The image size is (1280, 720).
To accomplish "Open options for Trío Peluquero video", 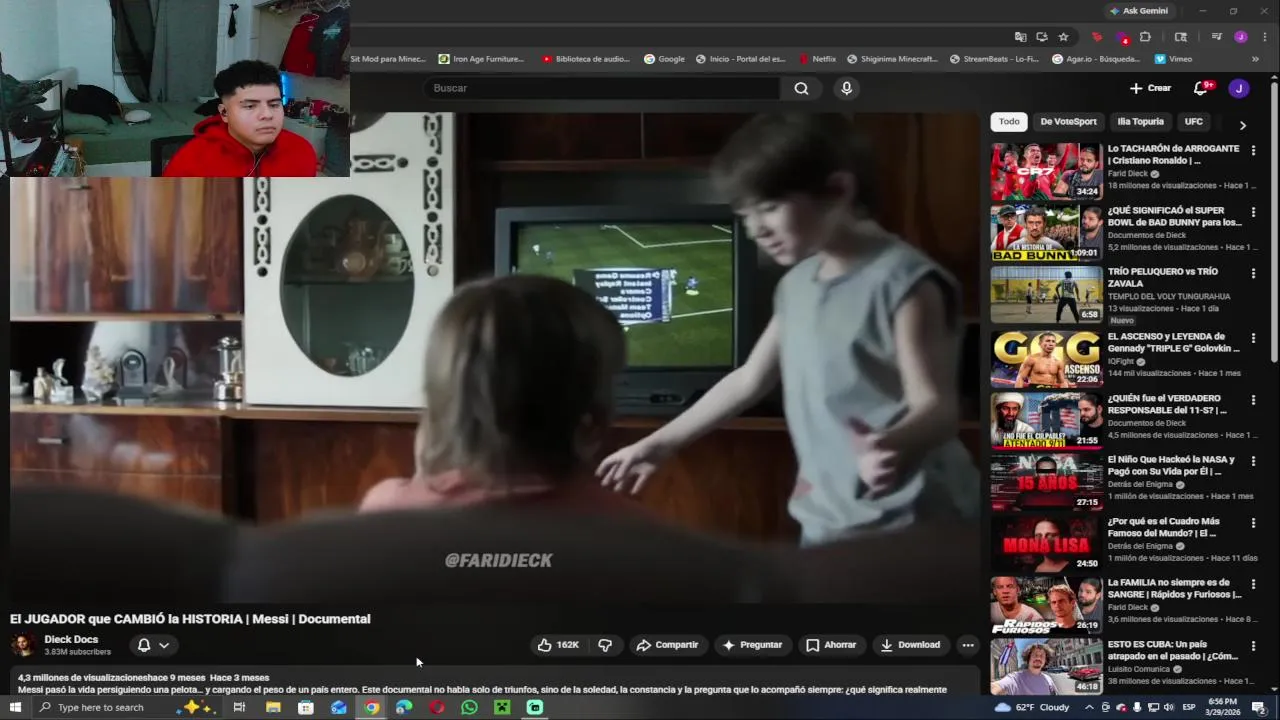I will pos(1253,274).
